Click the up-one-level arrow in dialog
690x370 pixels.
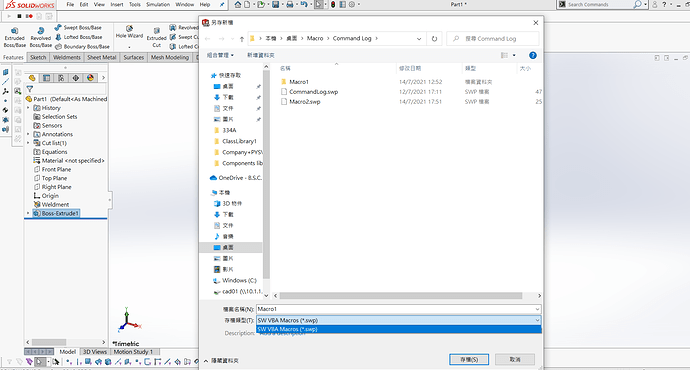click(x=242, y=39)
